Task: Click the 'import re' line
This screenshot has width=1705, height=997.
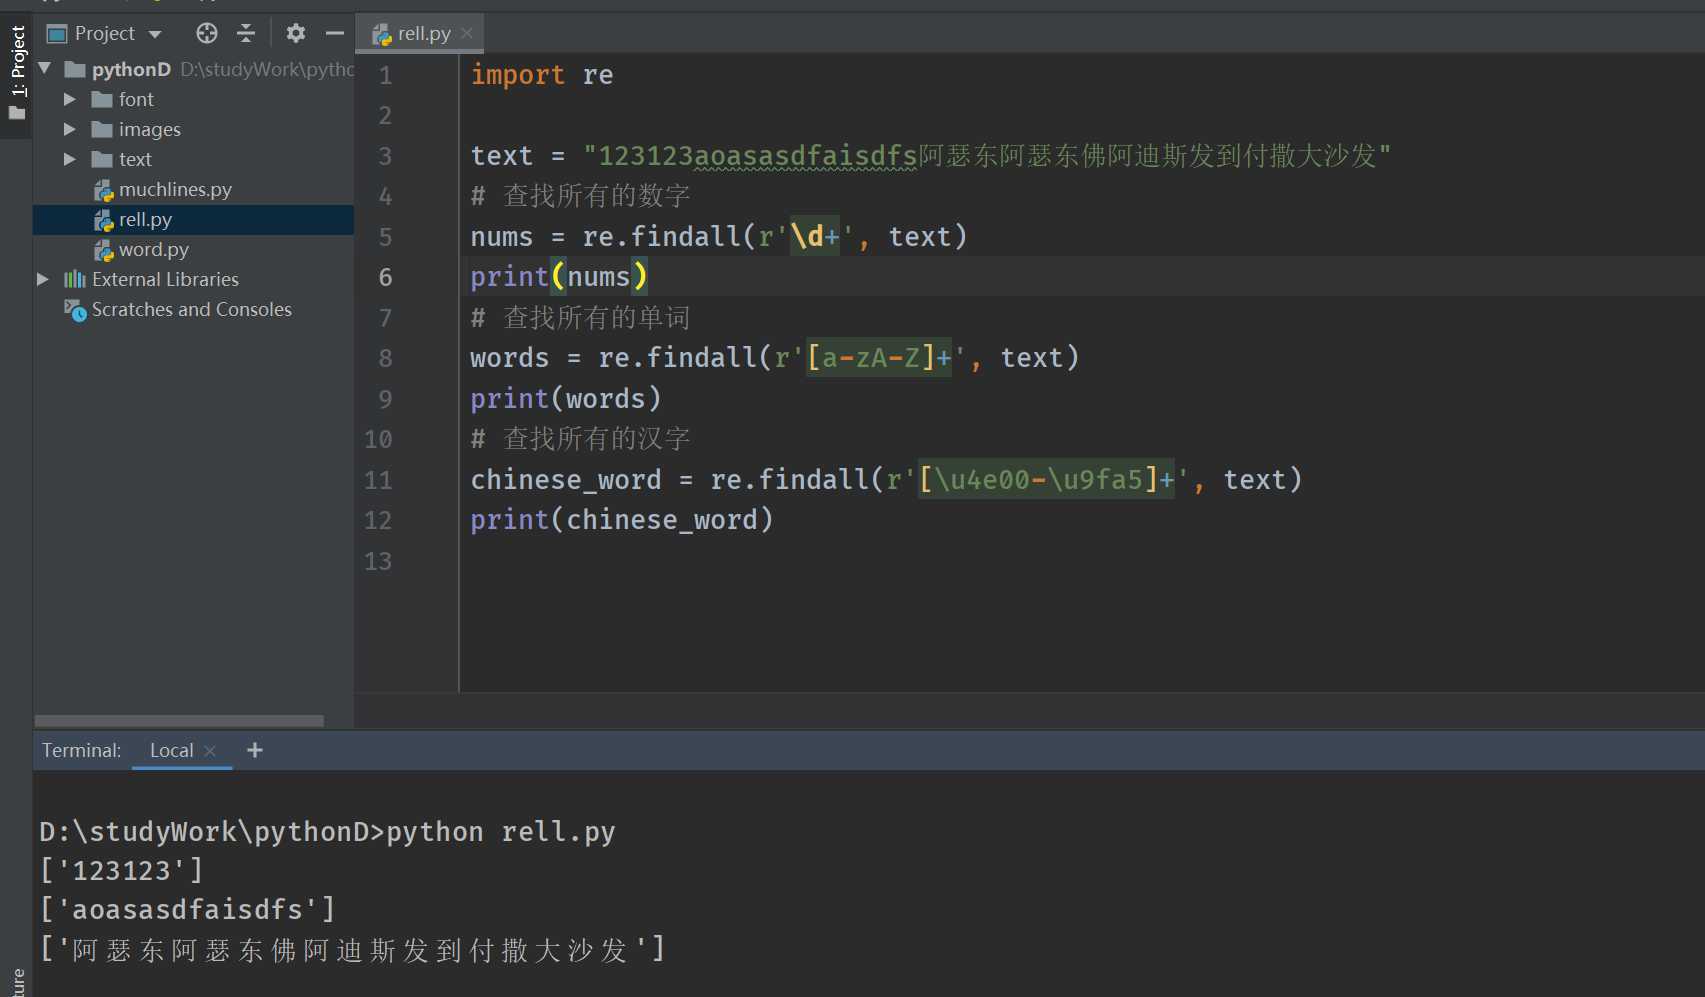Action: [542, 75]
